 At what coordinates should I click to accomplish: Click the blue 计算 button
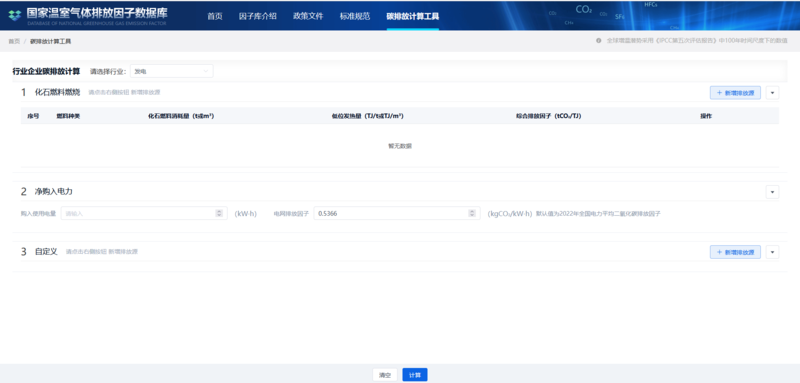coord(415,375)
